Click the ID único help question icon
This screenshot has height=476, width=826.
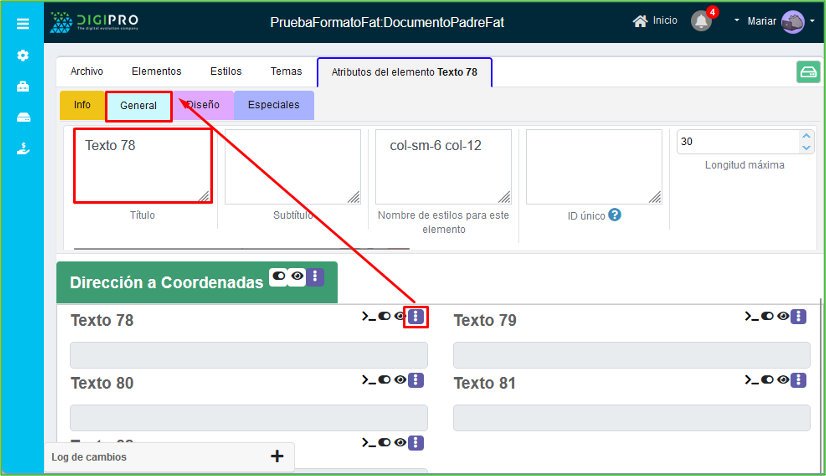615,215
